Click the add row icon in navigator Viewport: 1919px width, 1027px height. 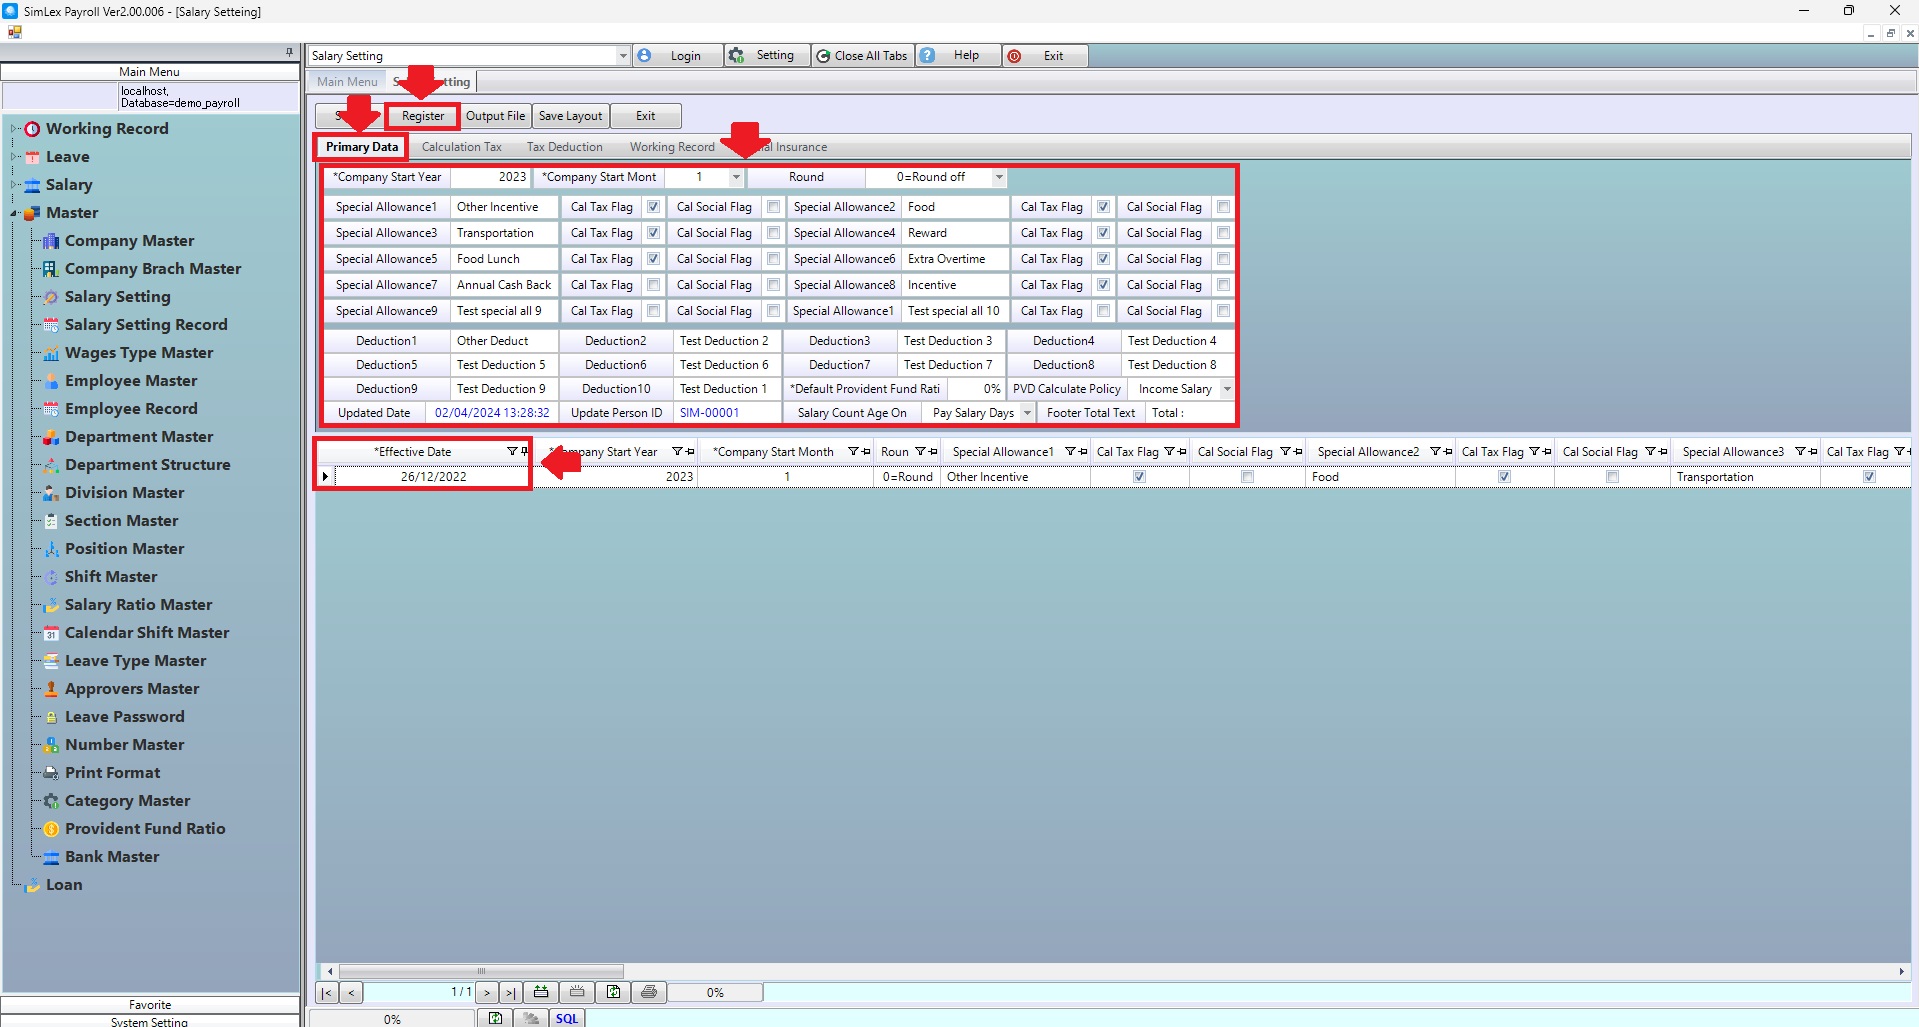coord(541,992)
